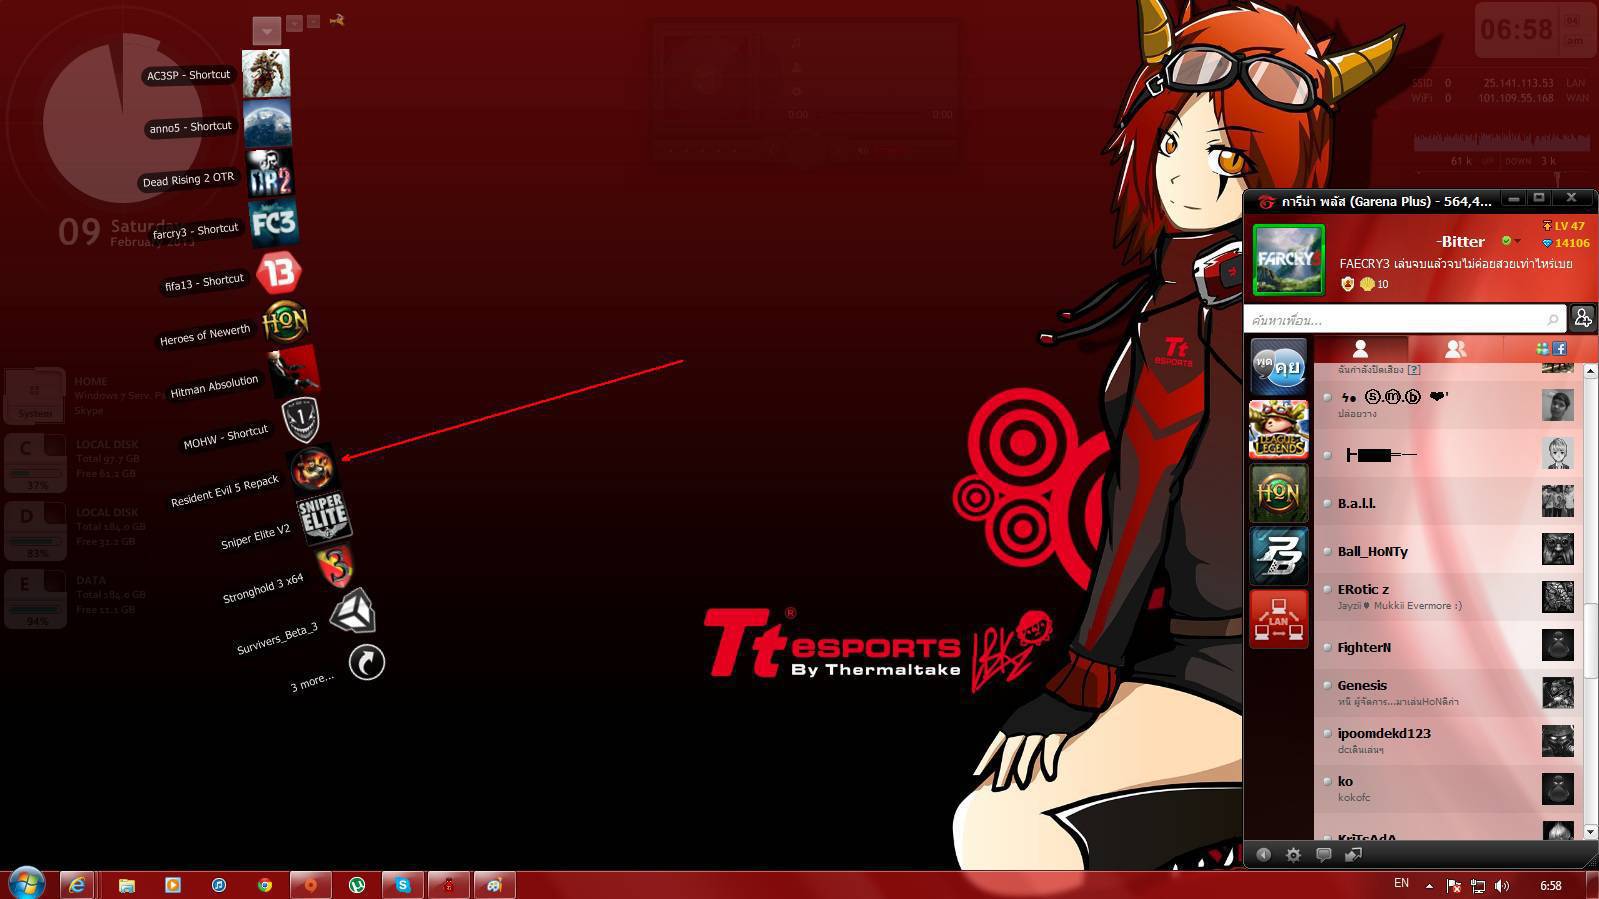The image size is (1599, 899).
Task: Click the user badge icon under status
Action: point(1347,284)
